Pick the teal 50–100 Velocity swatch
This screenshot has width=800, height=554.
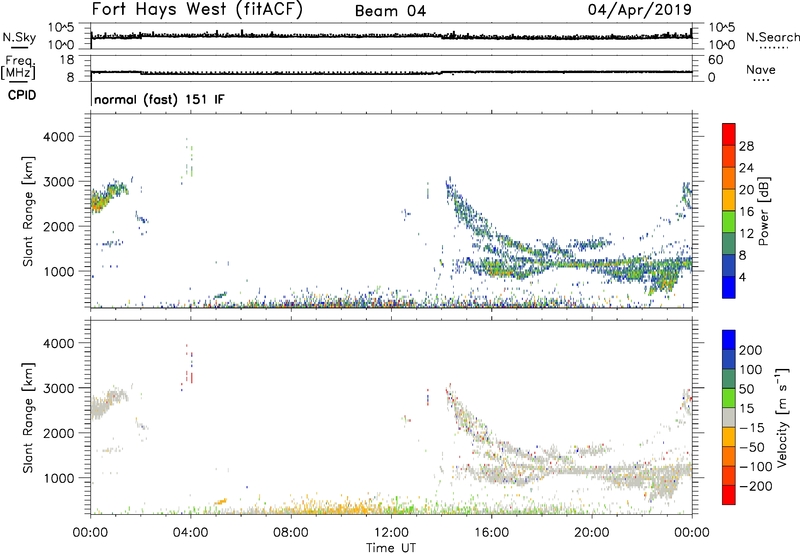[x=729, y=379]
